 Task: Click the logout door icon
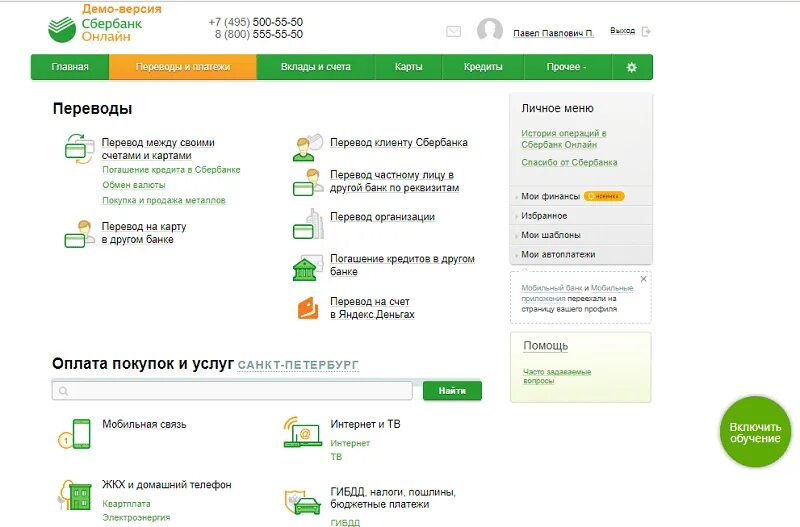point(646,32)
